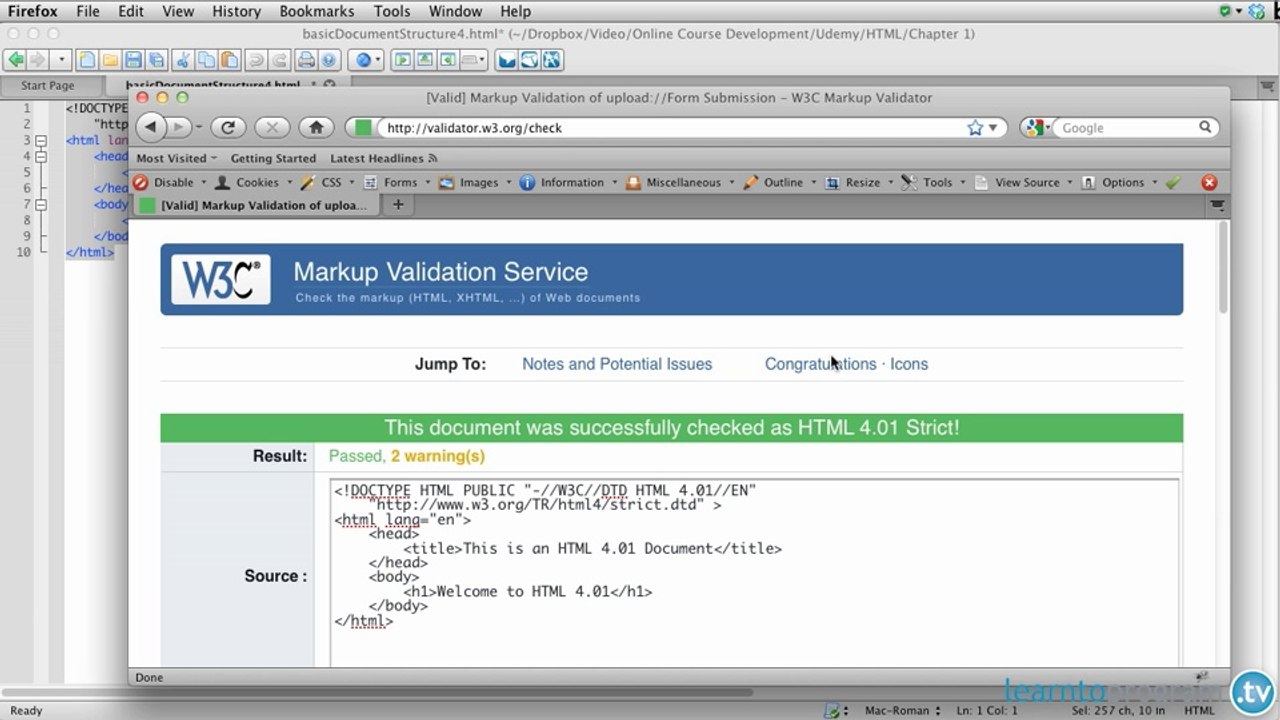
Task: Jump to Notes and Potential Issues
Action: point(617,364)
